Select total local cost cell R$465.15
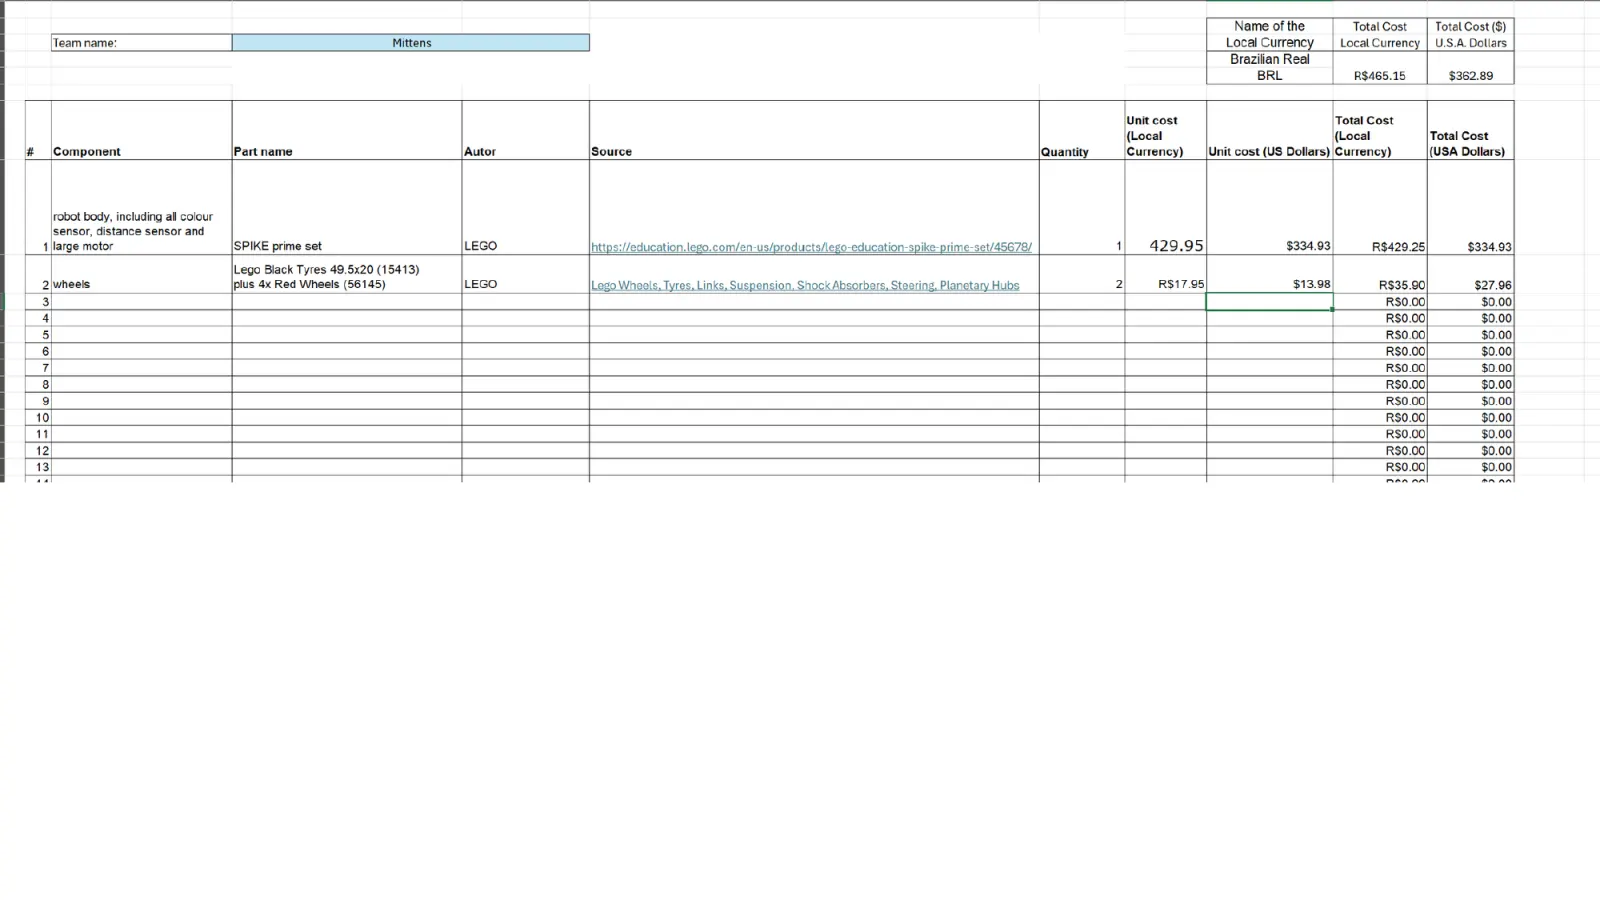This screenshot has height=900, width=1600. pos(1380,67)
